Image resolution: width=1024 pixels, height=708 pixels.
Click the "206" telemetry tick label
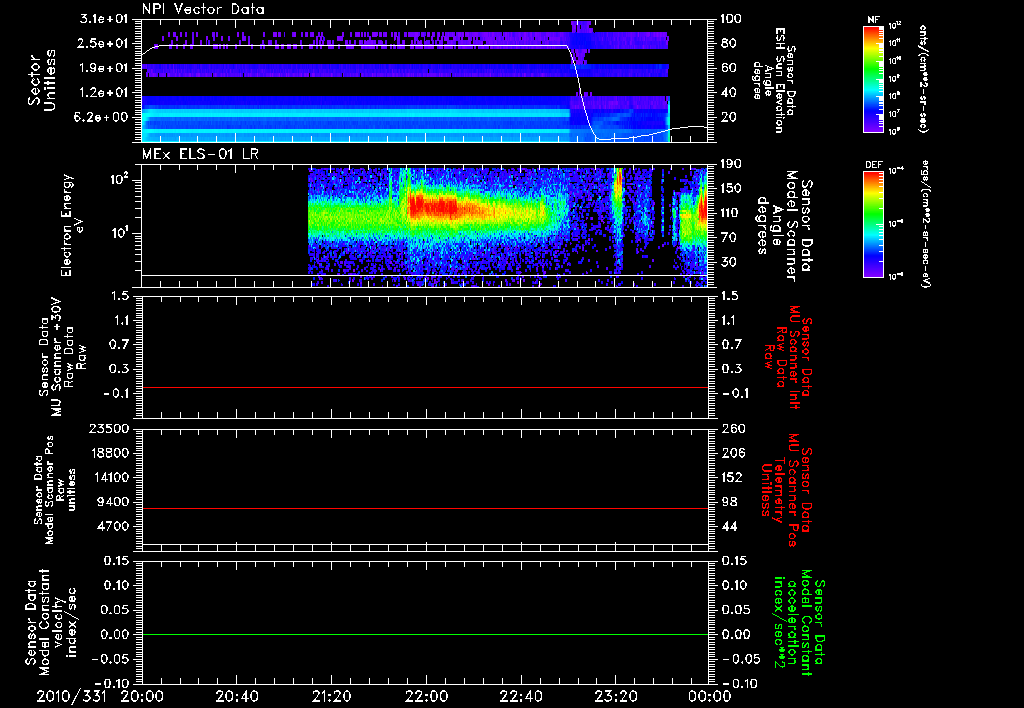click(731, 453)
